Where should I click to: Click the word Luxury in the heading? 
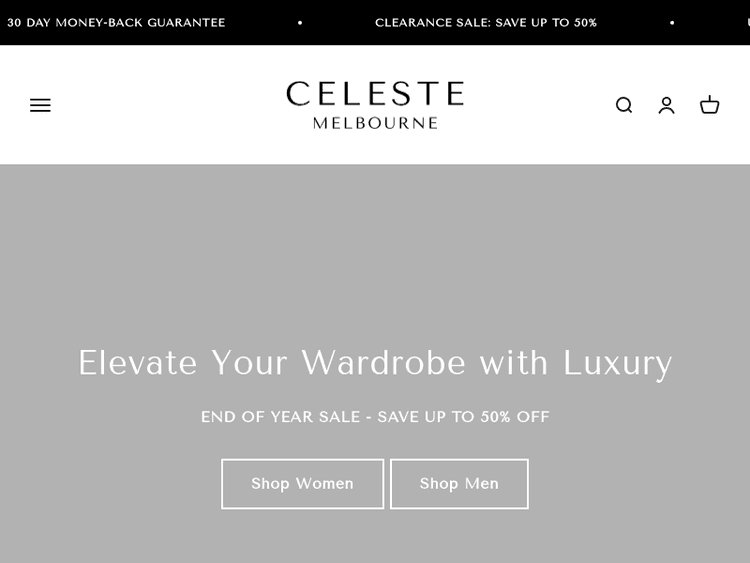click(x=617, y=362)
